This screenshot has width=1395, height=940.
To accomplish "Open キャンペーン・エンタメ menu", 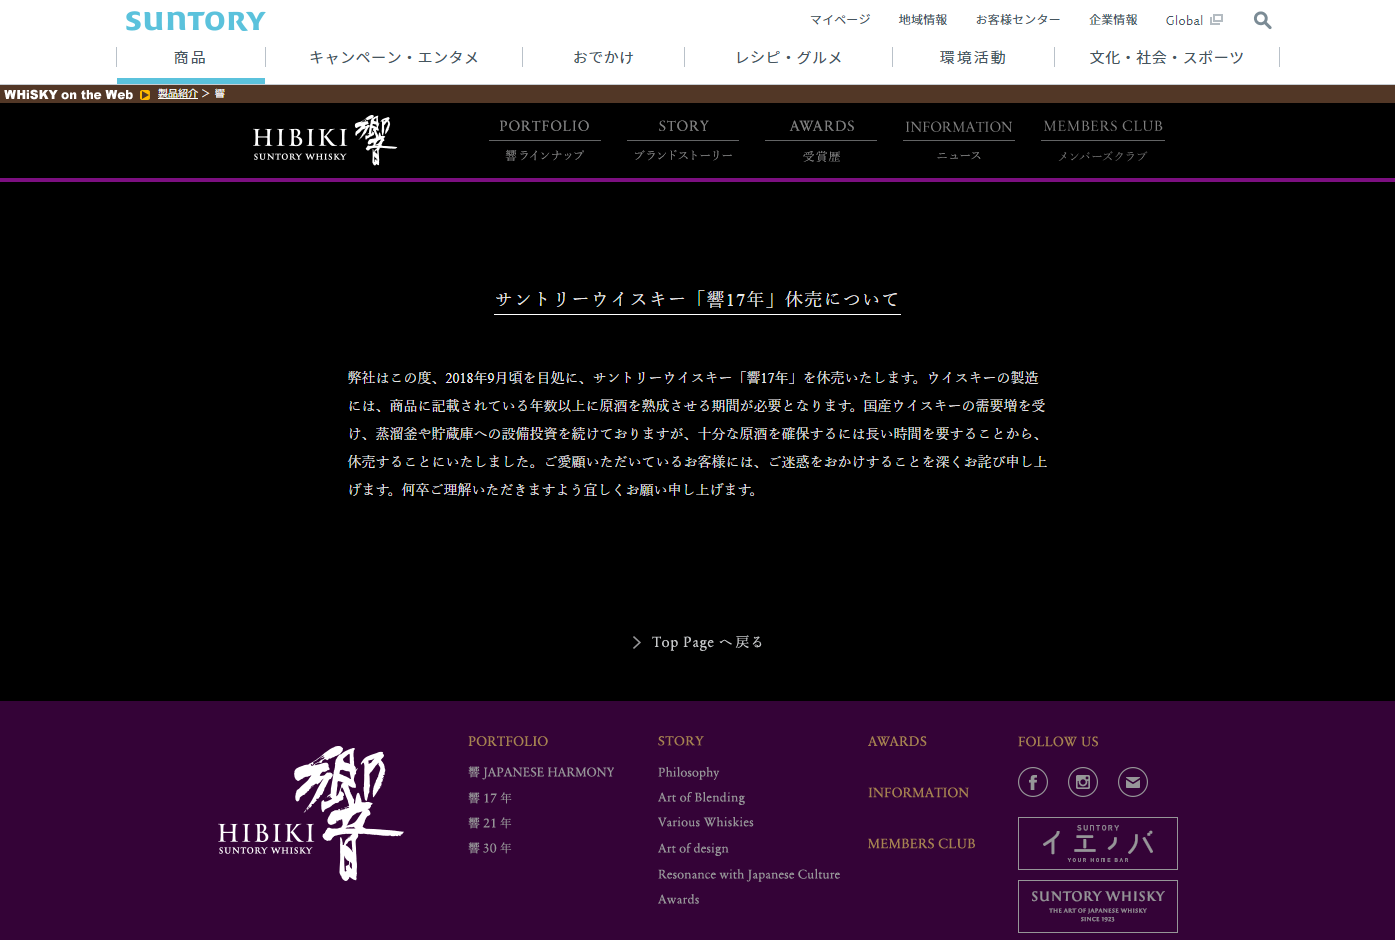I will pyautogui.click(x=394, y=58).
